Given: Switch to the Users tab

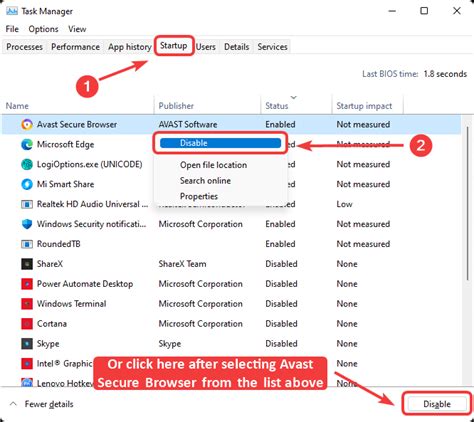Looking at the screenshot, I should coord(205,47).
